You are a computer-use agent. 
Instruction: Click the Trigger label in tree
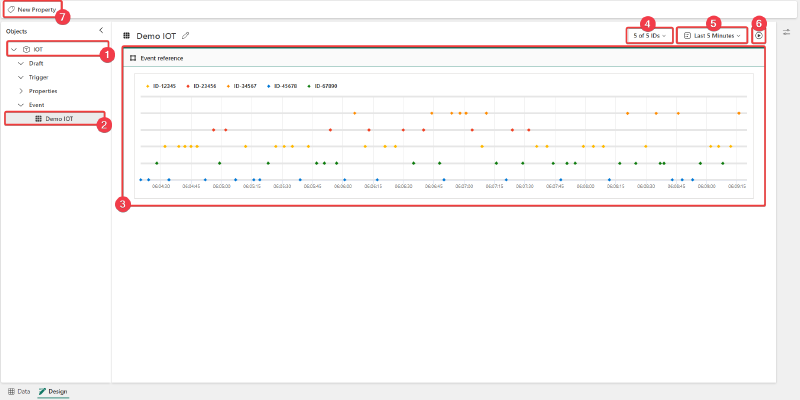tap(38, 78)
